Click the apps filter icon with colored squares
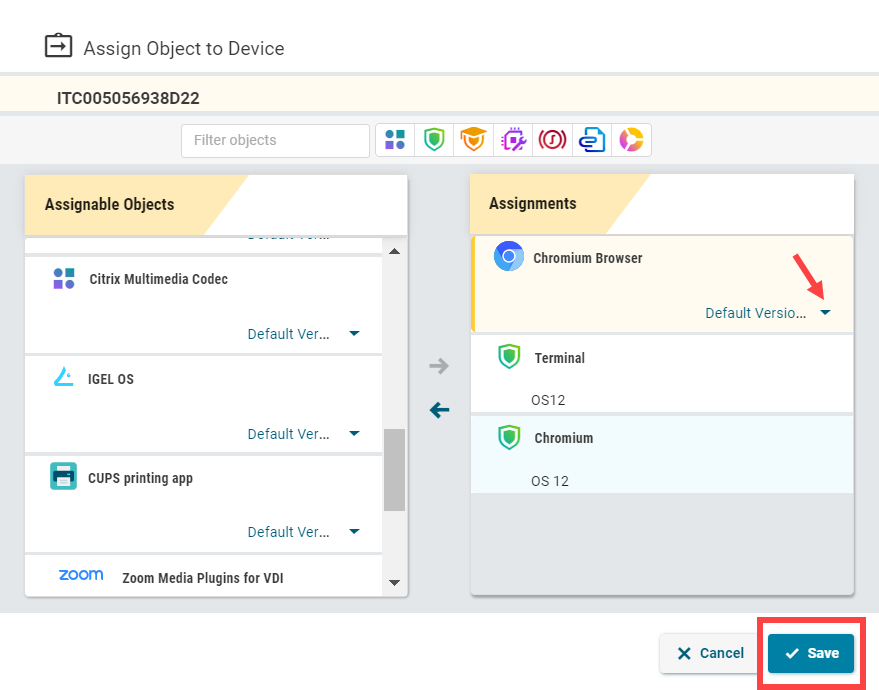The image size is (879, 690). 395,140
